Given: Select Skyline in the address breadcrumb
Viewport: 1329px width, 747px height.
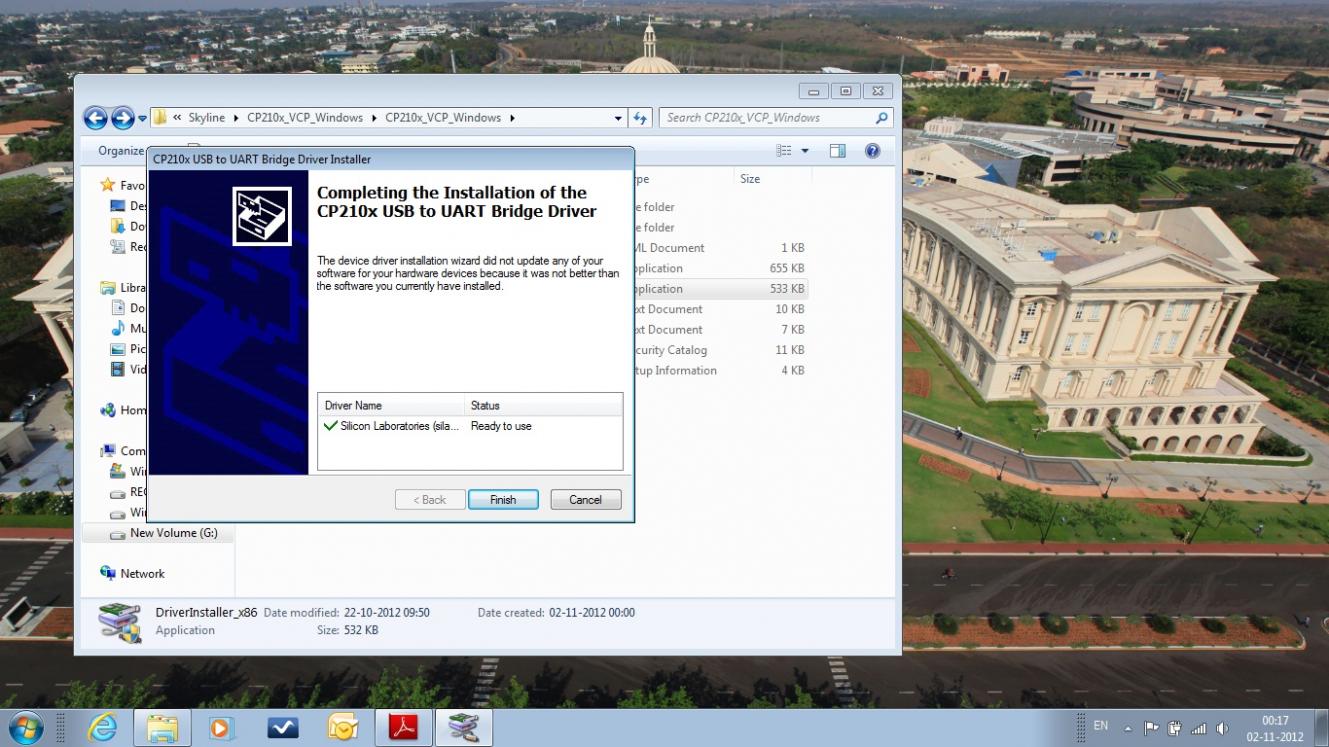Looking at the screenshot, I should (207, 118).
